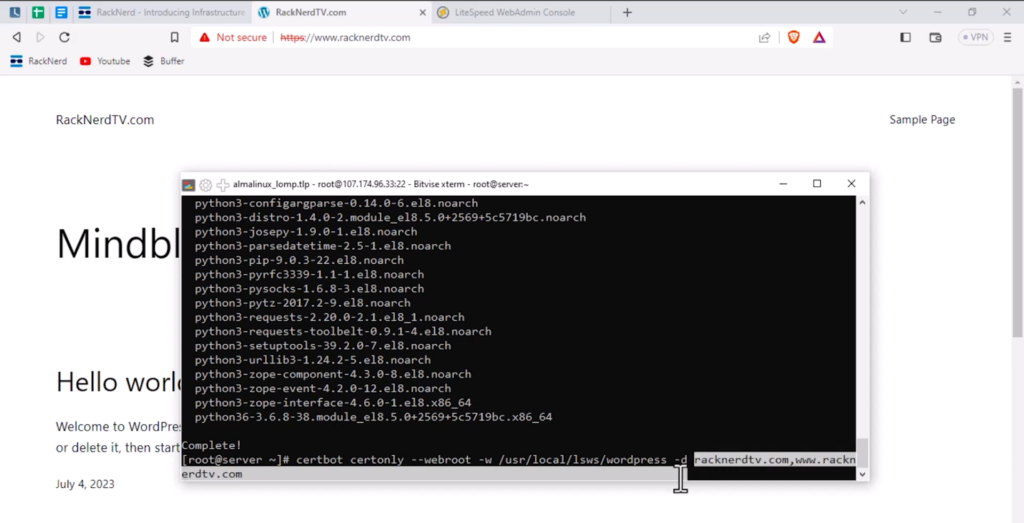Reload the page with refresh icon

click(64, 37)
